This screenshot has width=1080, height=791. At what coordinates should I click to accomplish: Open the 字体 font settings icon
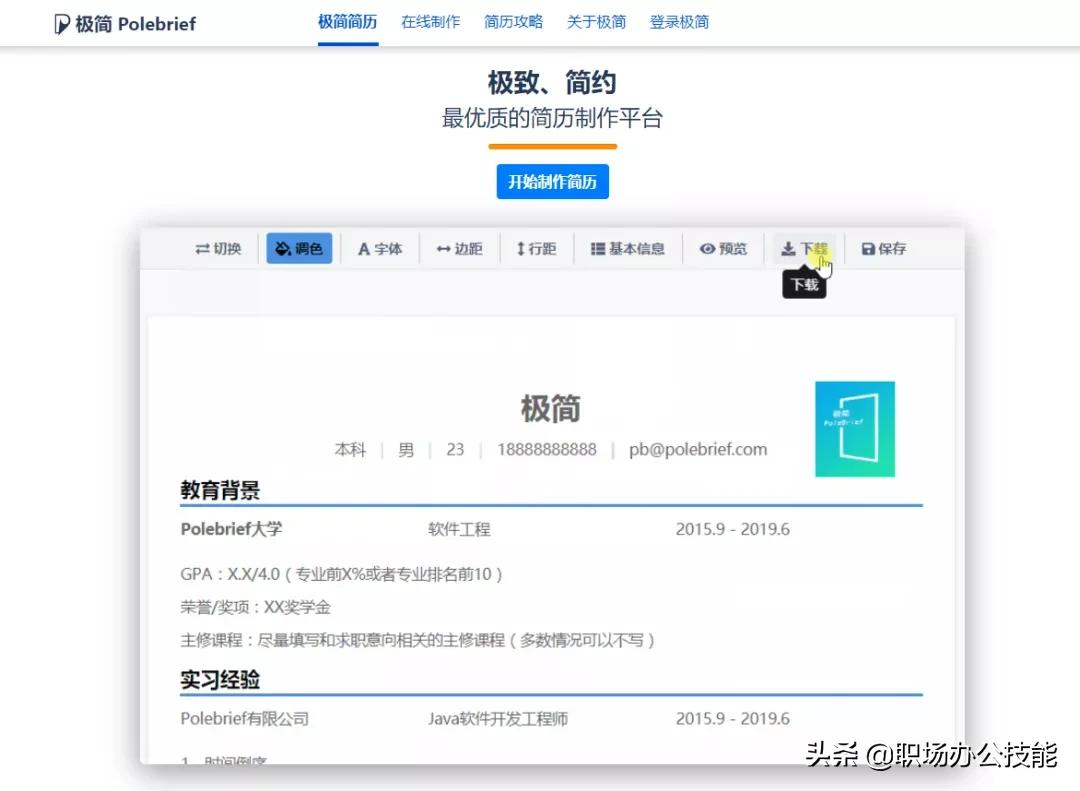tap(379, 248)
